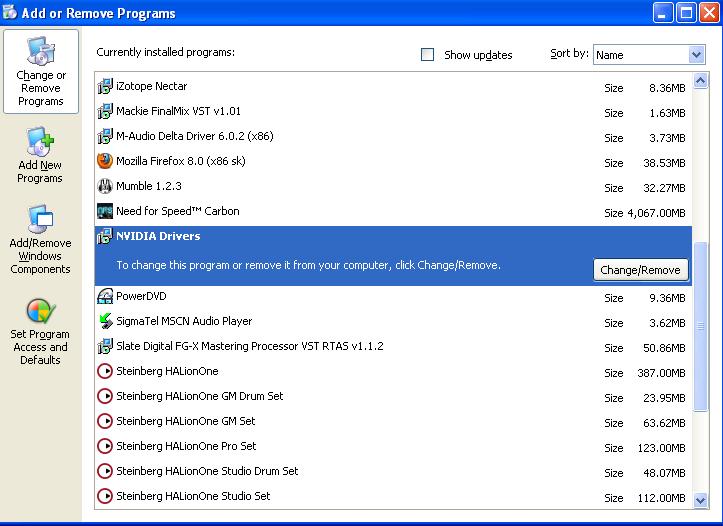Click the Mackie FinalMix VST icon
The height and width of the screenshot is (526, 723).
(105, 111)
